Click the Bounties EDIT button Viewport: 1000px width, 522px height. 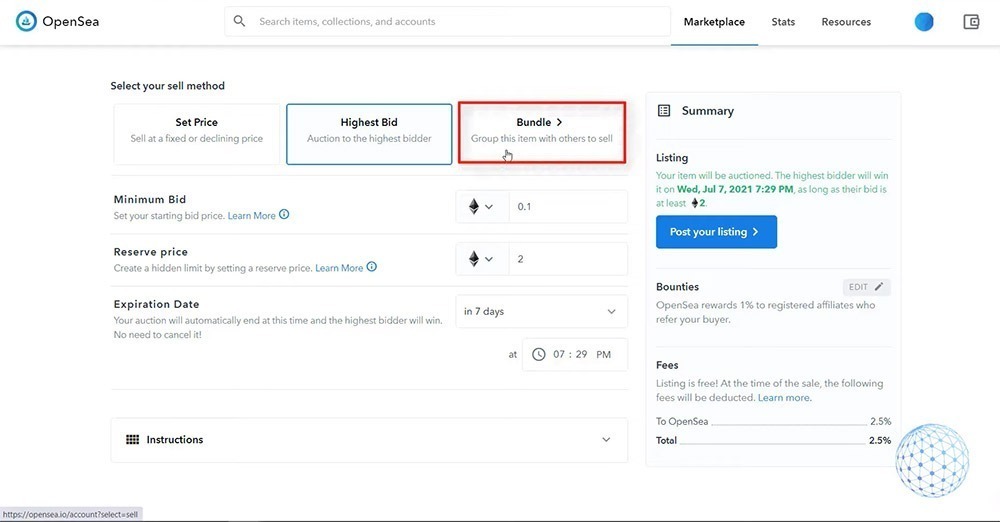[x=866, y=287]
